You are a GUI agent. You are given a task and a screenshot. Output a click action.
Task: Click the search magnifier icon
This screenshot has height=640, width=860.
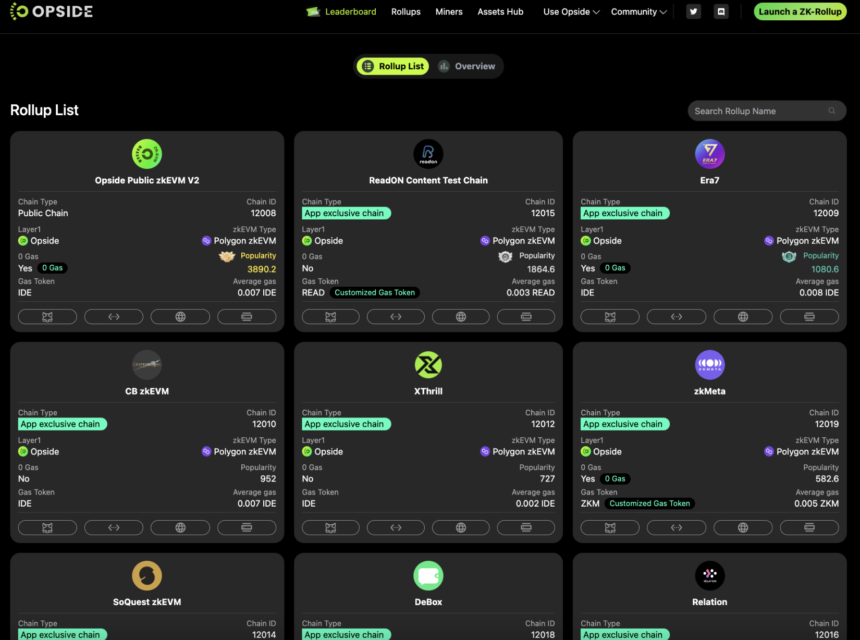[x=831, y=111]
